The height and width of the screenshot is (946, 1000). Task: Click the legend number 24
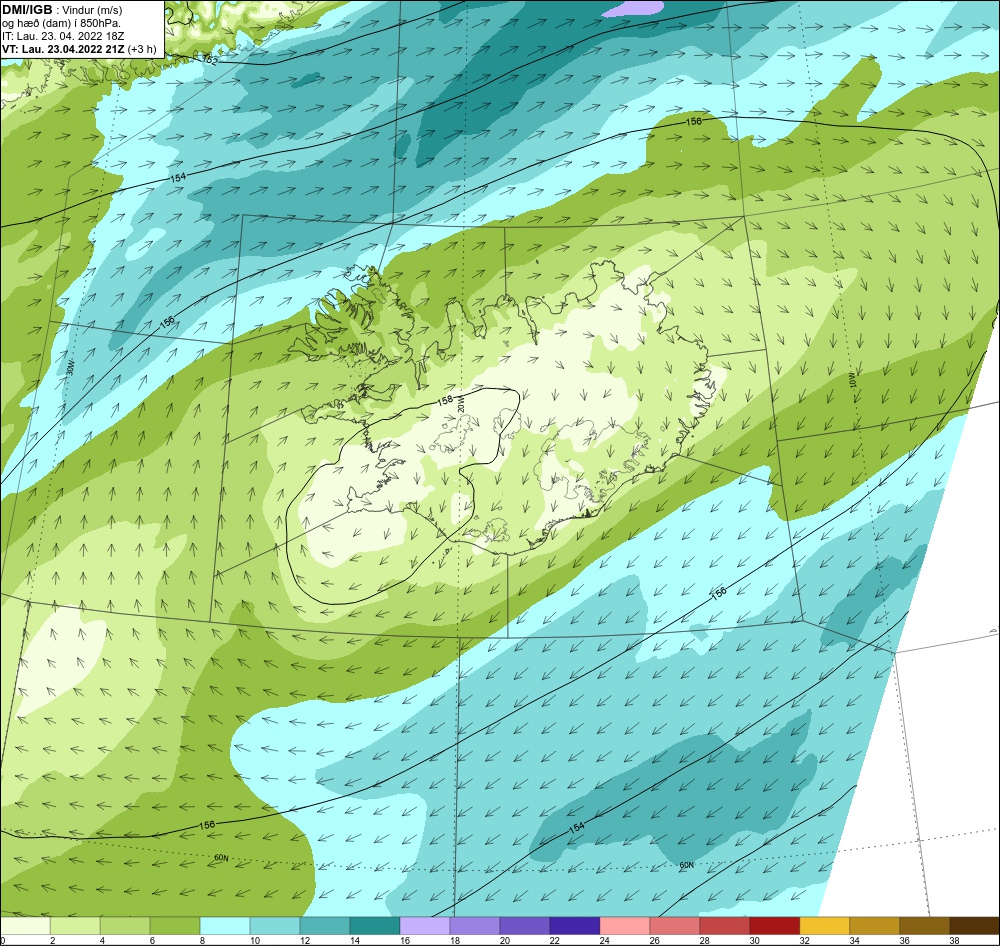coord(604,940)
